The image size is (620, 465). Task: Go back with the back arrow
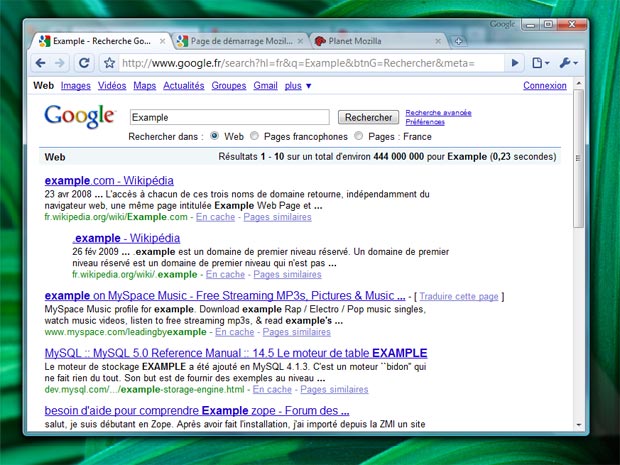41,63
